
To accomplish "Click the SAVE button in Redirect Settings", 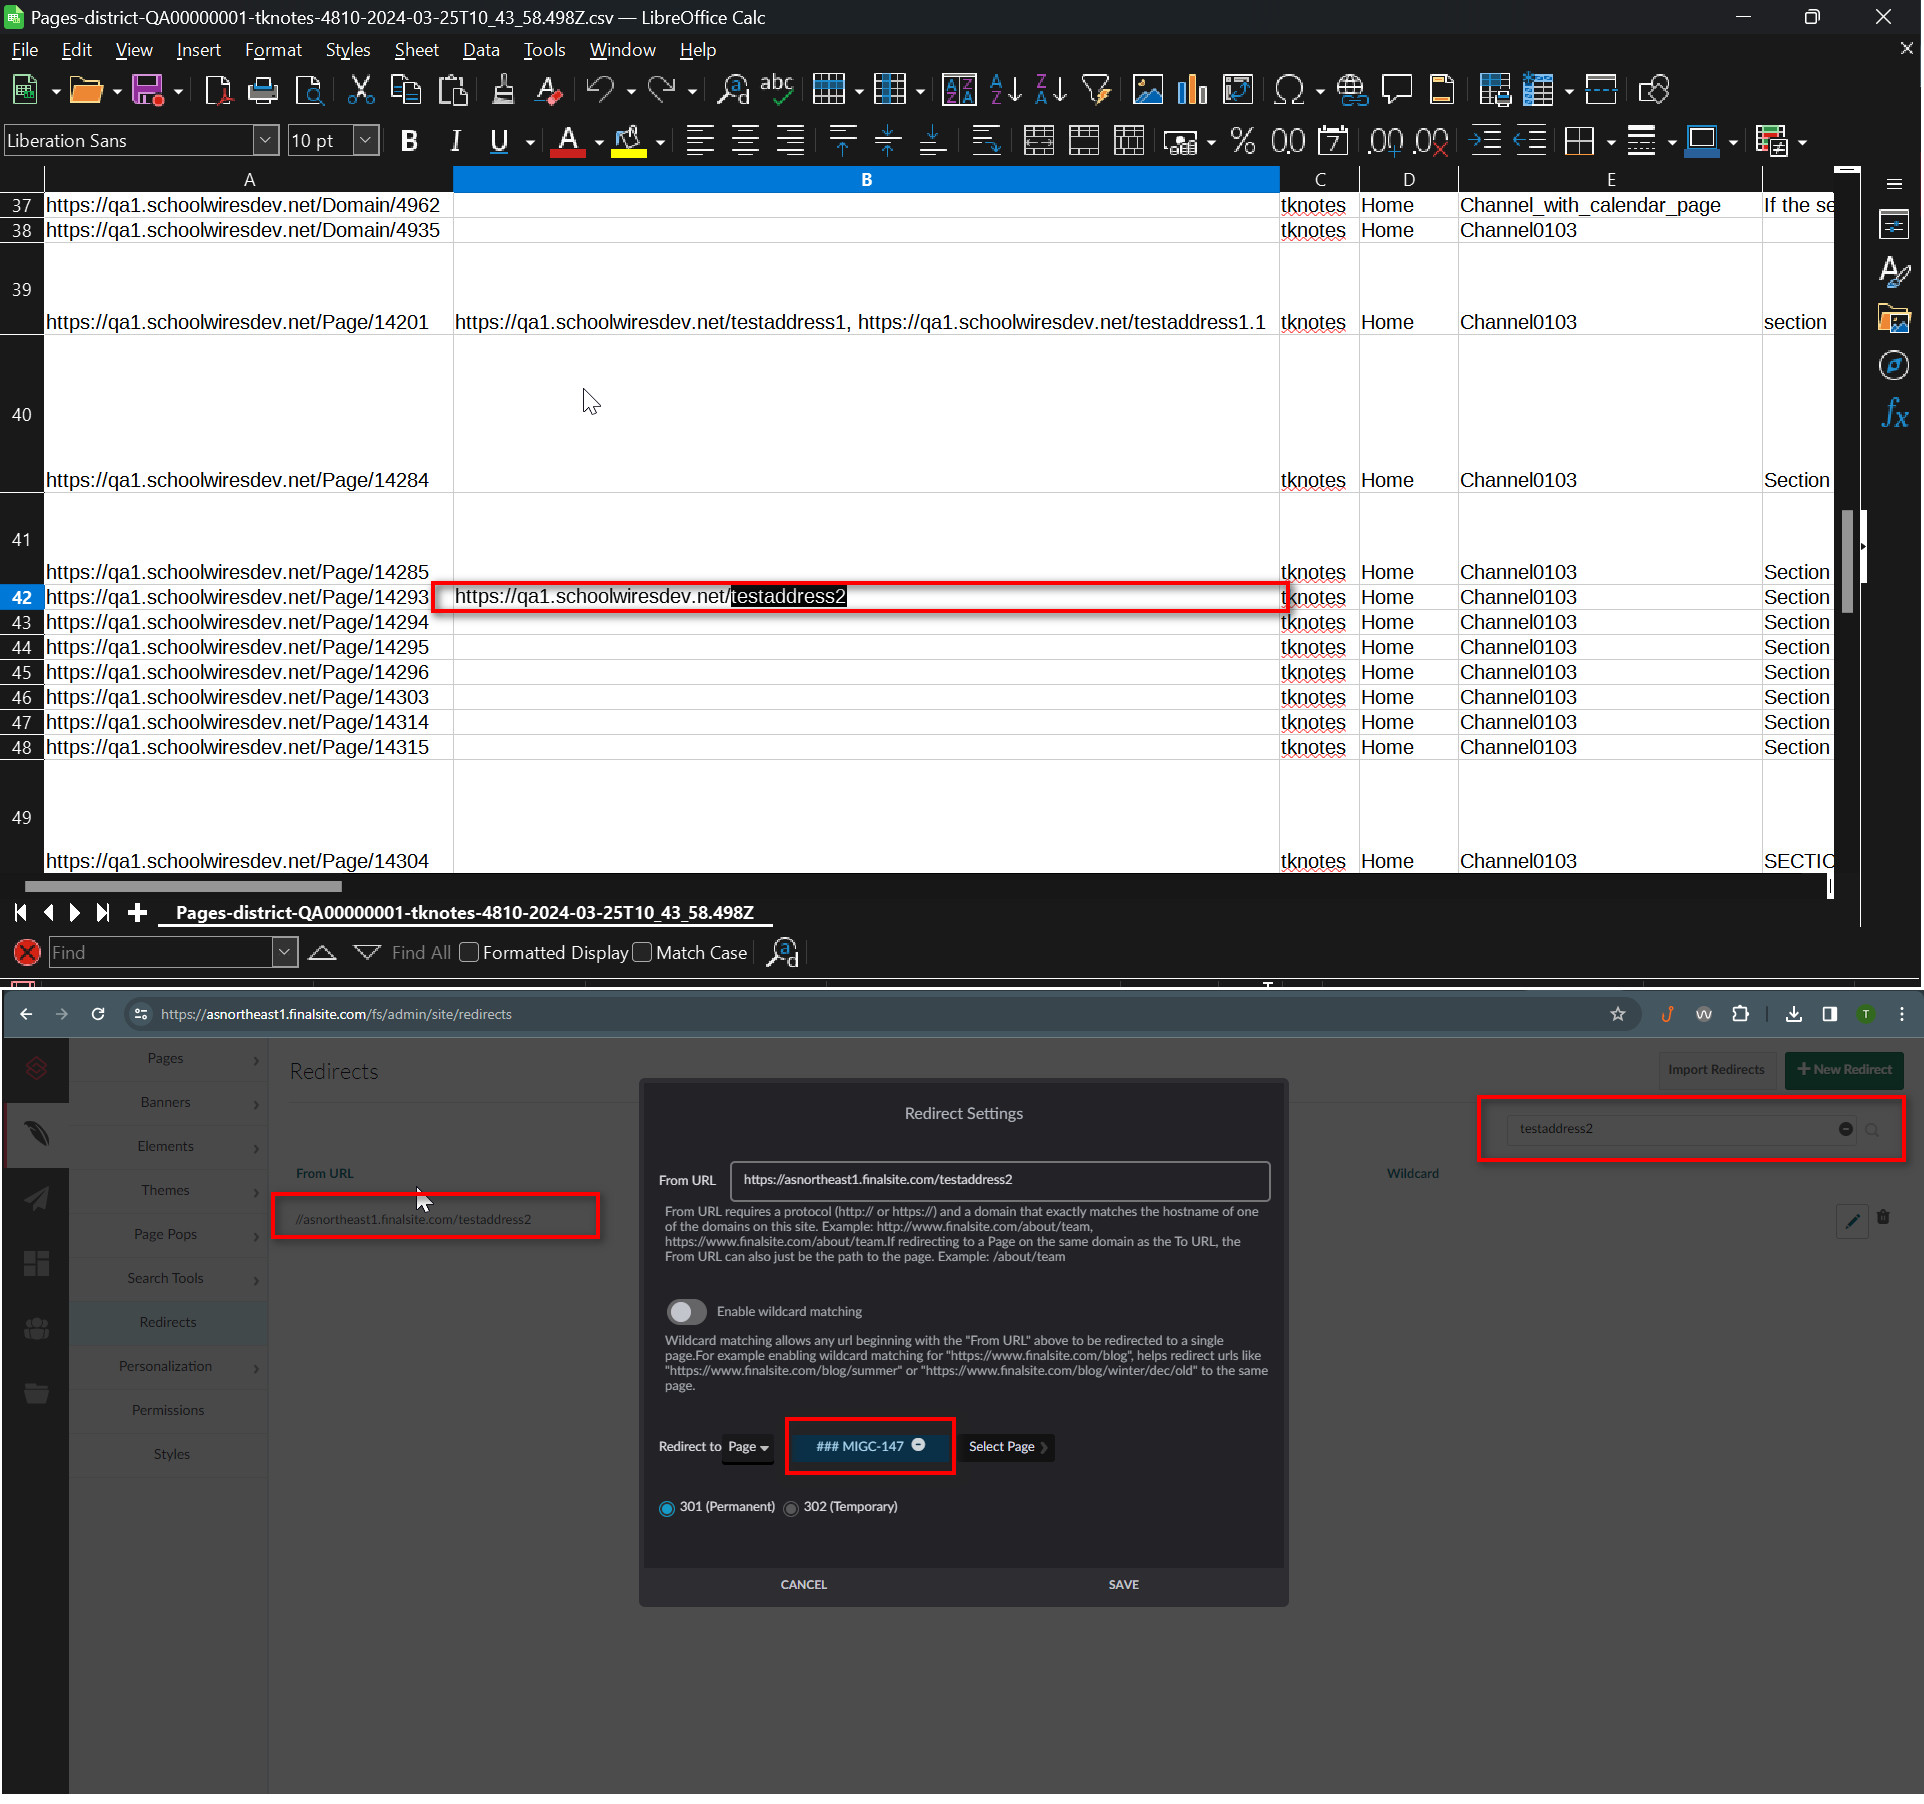I will tap(1123, 1585).
